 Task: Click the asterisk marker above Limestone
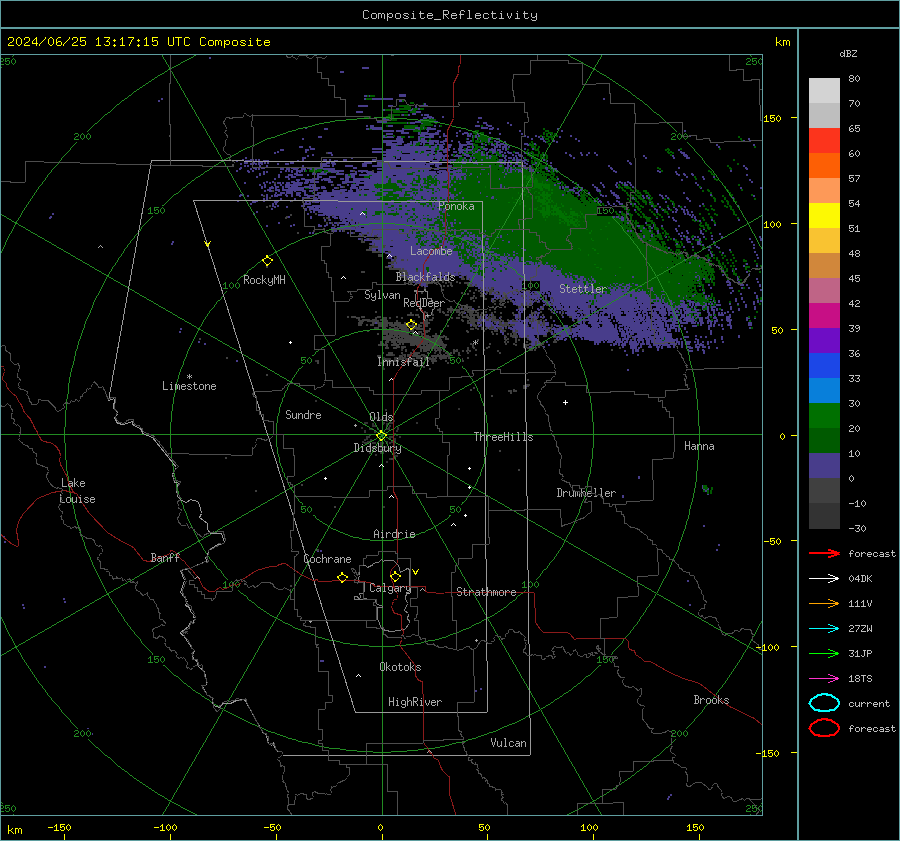pyautogui.click(x=189, y=377)
